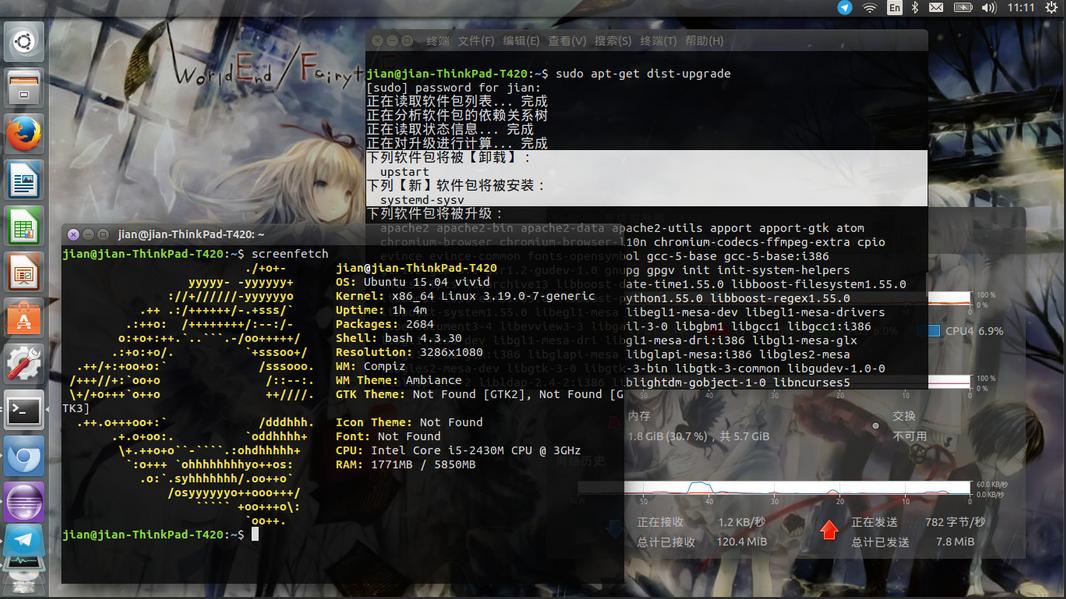The width and height of the screenshot is (1066, 599).
Task: Open the purple sphere launcher icon
Action: [24, 502]
